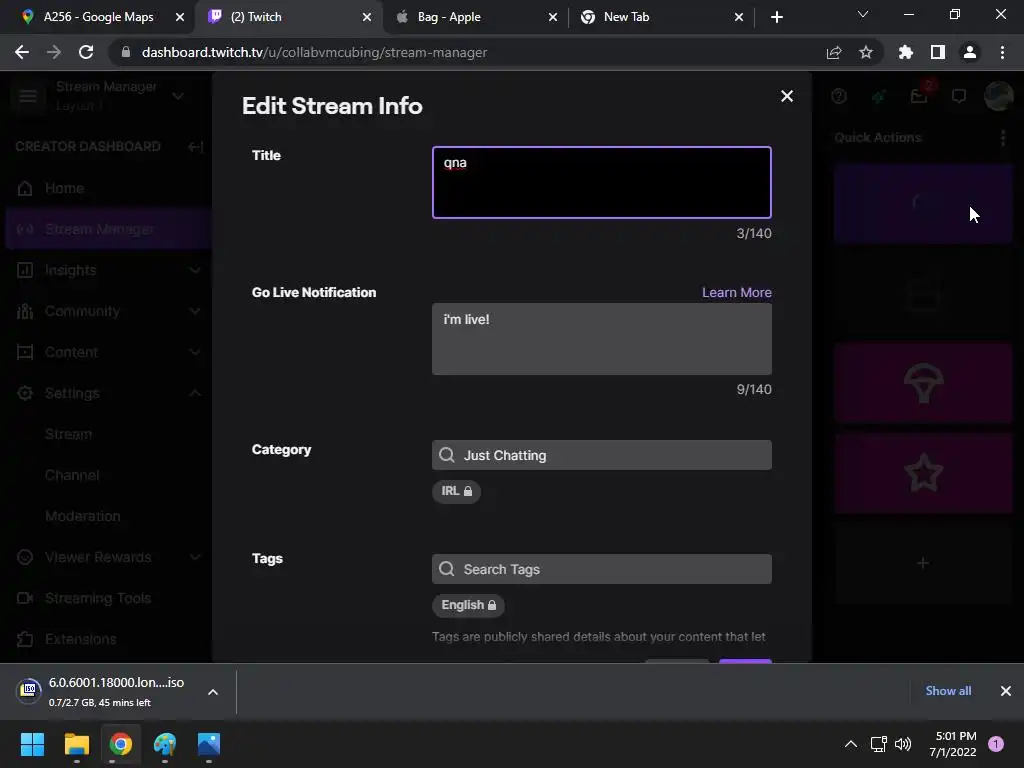Viewport: 1024px width, 768px height.
Task: Open the Twitch whispers chat icon
Action: tap(959, 97)
